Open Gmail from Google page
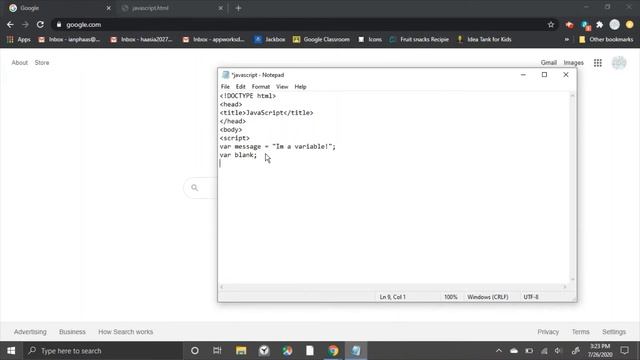Image resolution: width=640 pixels, height=360 pixels. click(549, 62)
